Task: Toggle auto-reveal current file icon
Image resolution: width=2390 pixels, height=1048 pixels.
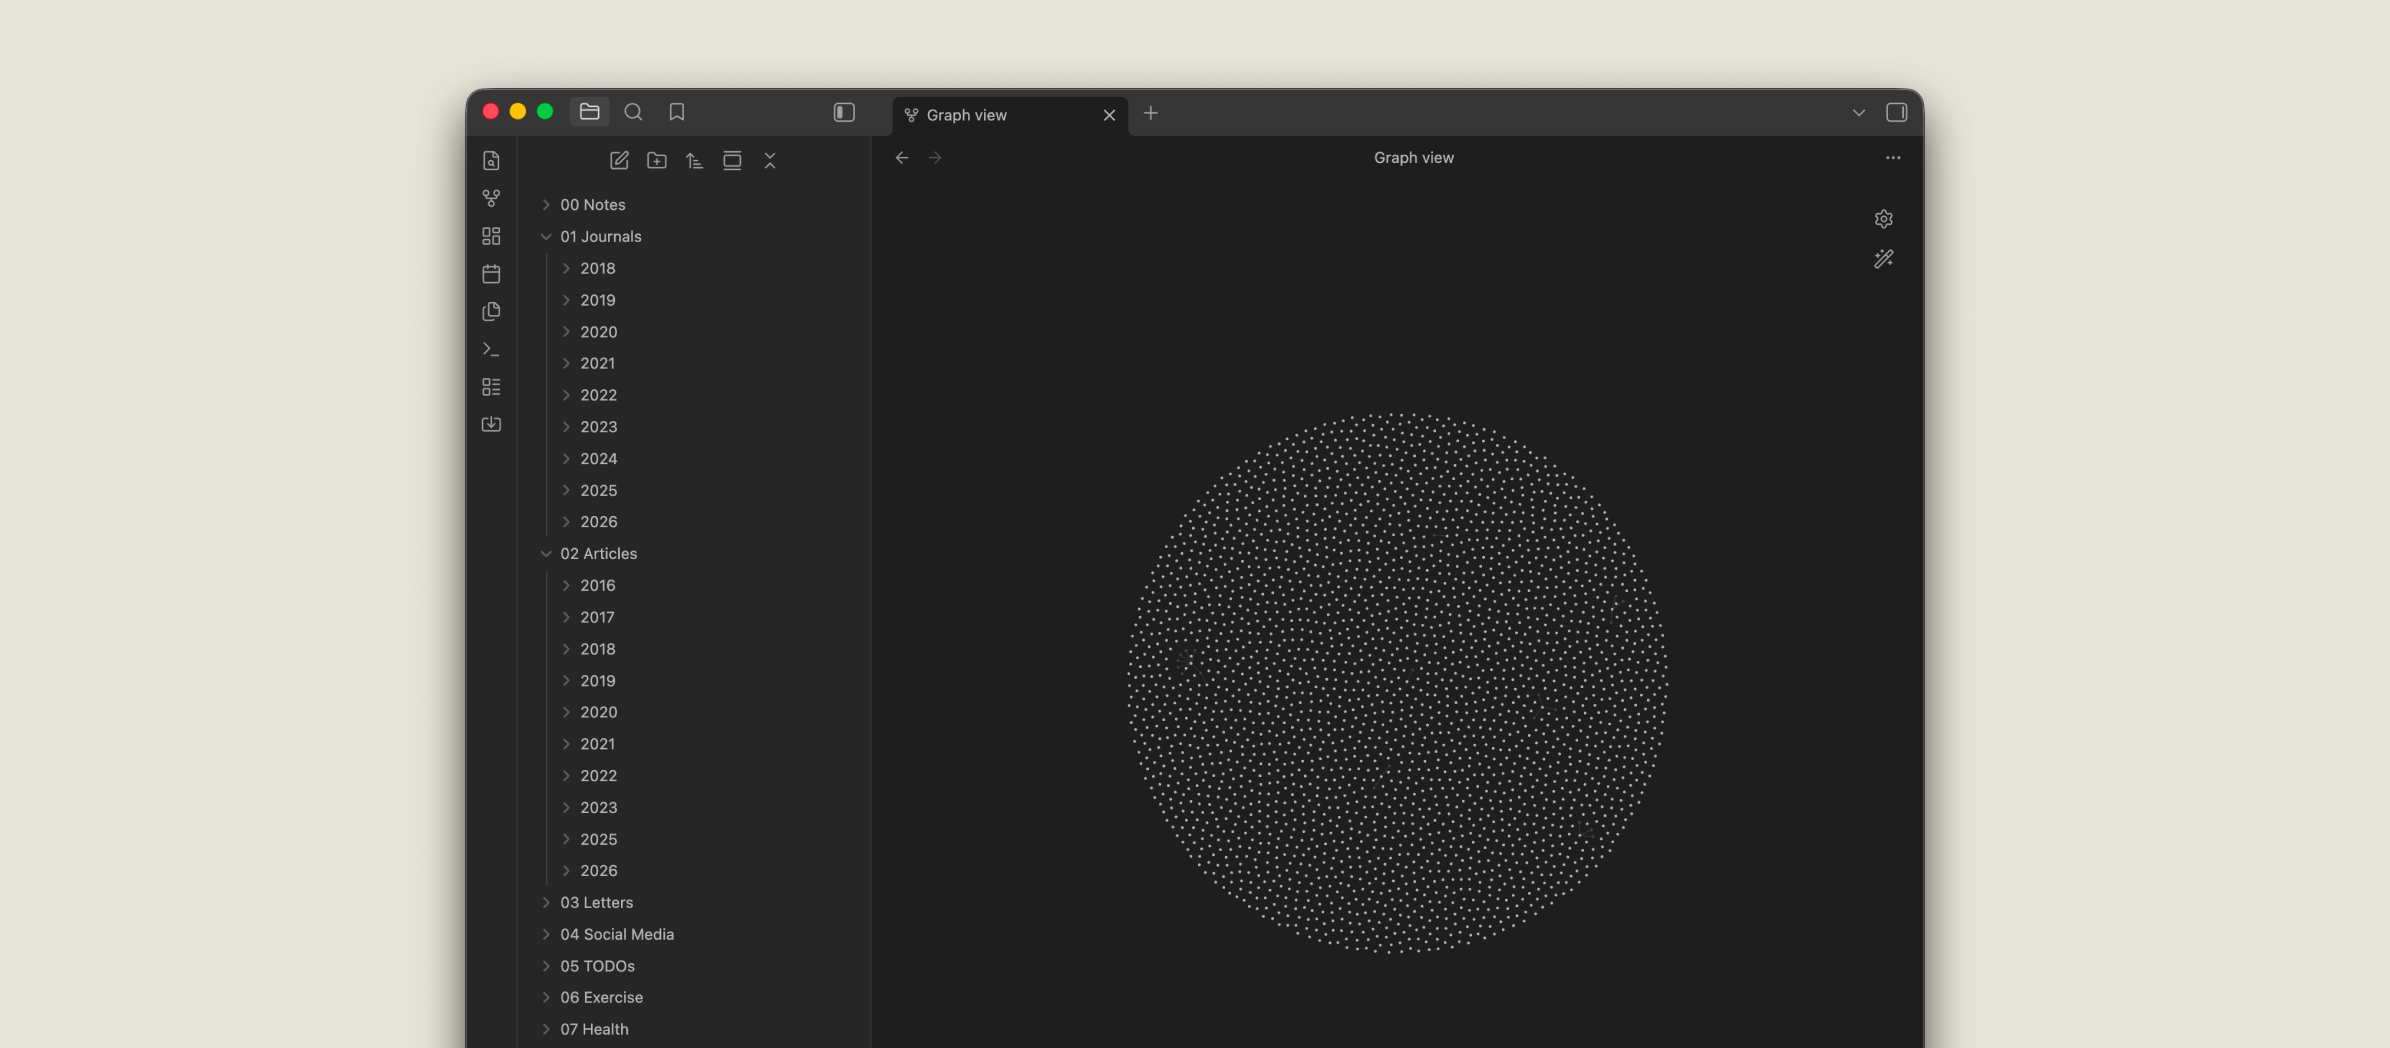Action: click(732, 160)
